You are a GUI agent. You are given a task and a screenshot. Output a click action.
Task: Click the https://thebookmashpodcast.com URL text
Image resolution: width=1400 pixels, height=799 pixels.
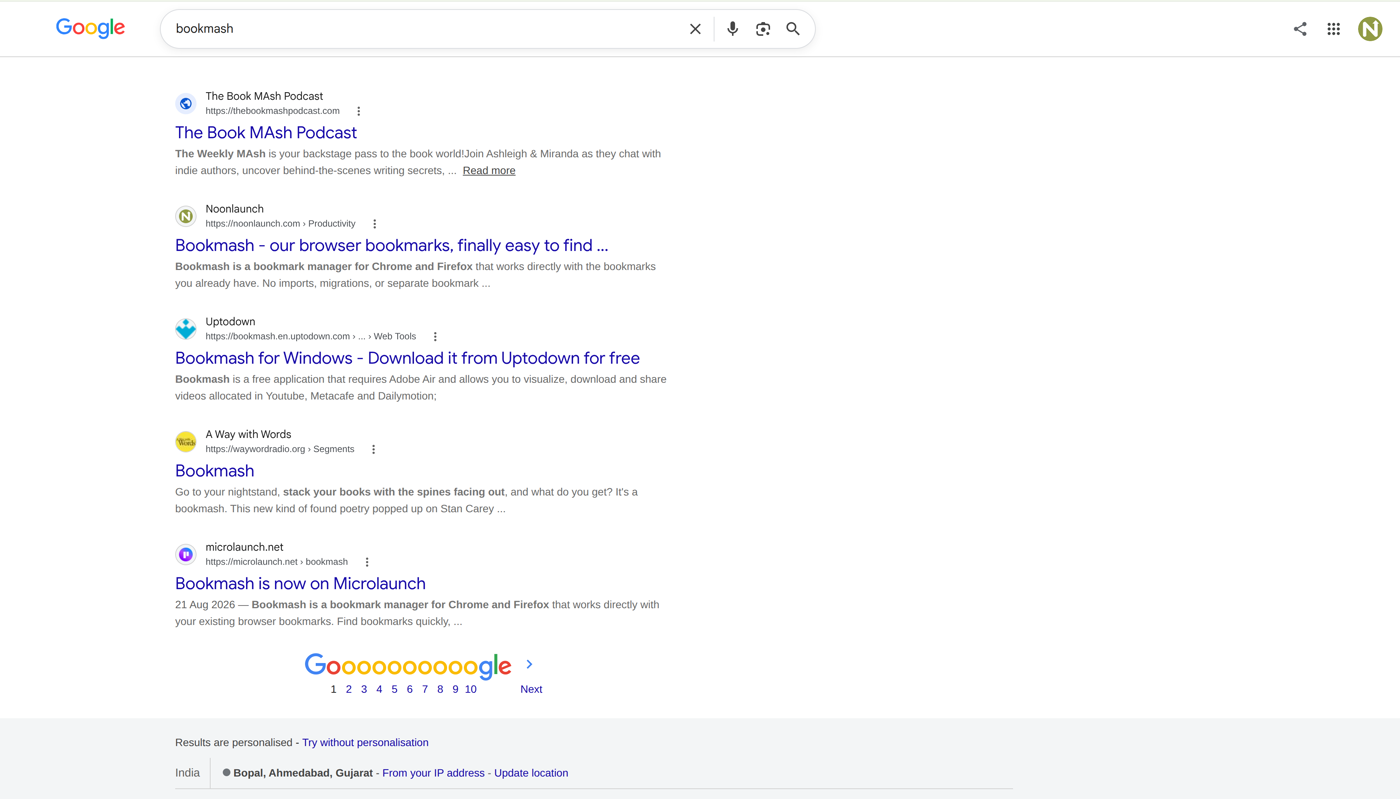[273, 111]
